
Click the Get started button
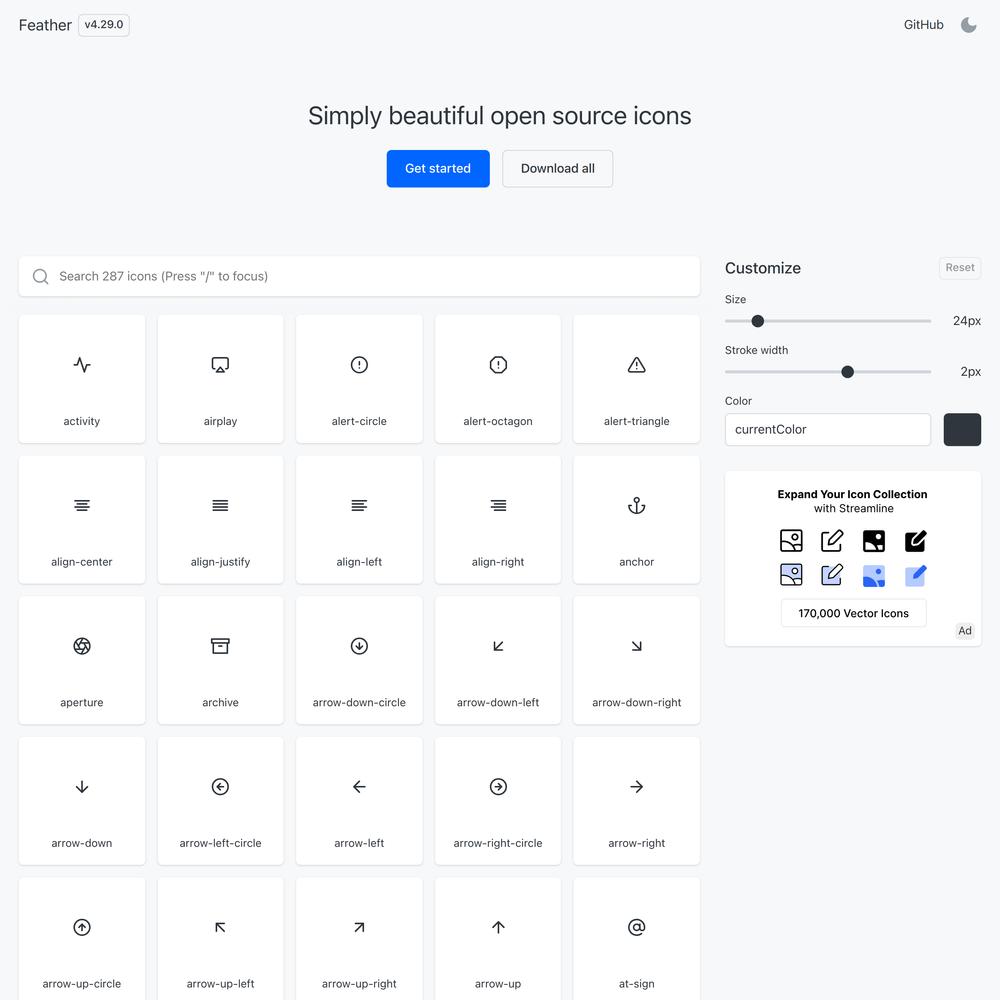438,168
